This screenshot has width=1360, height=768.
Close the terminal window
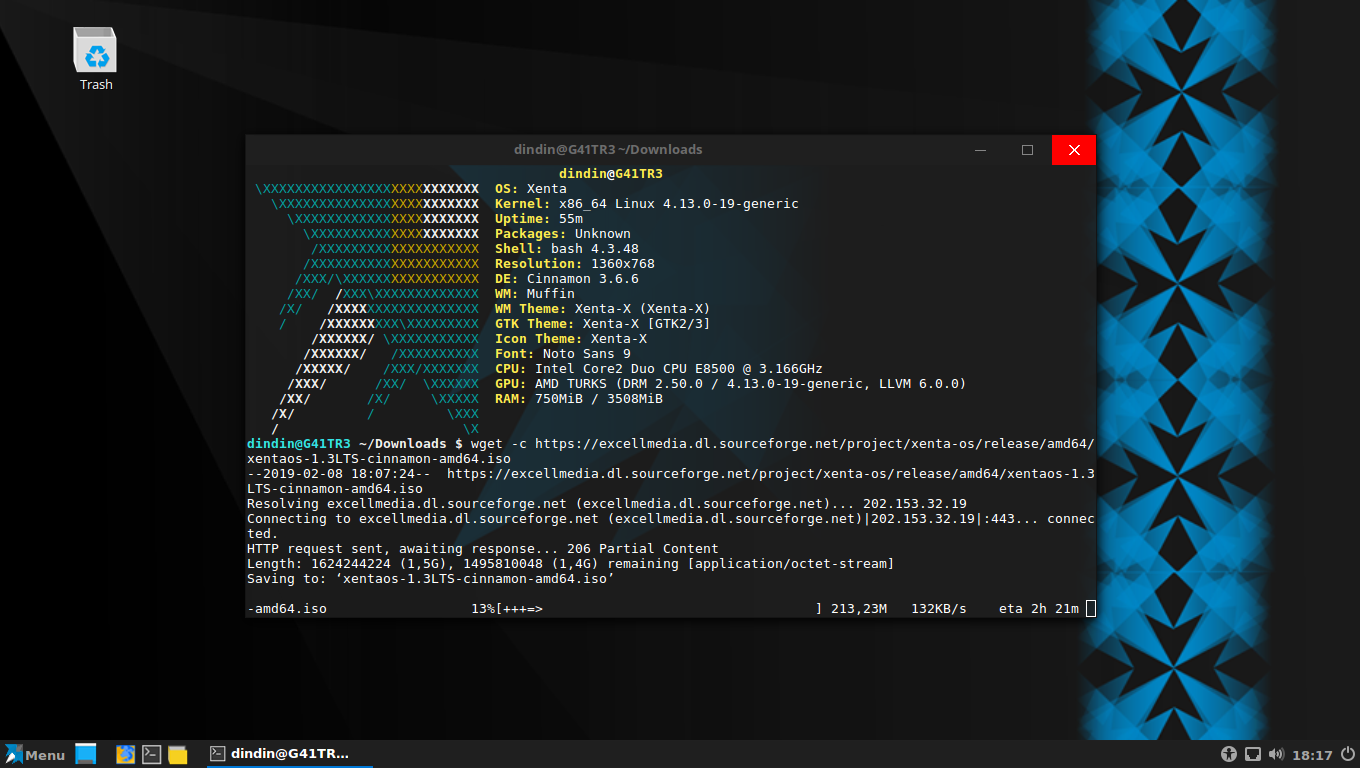1074,150
